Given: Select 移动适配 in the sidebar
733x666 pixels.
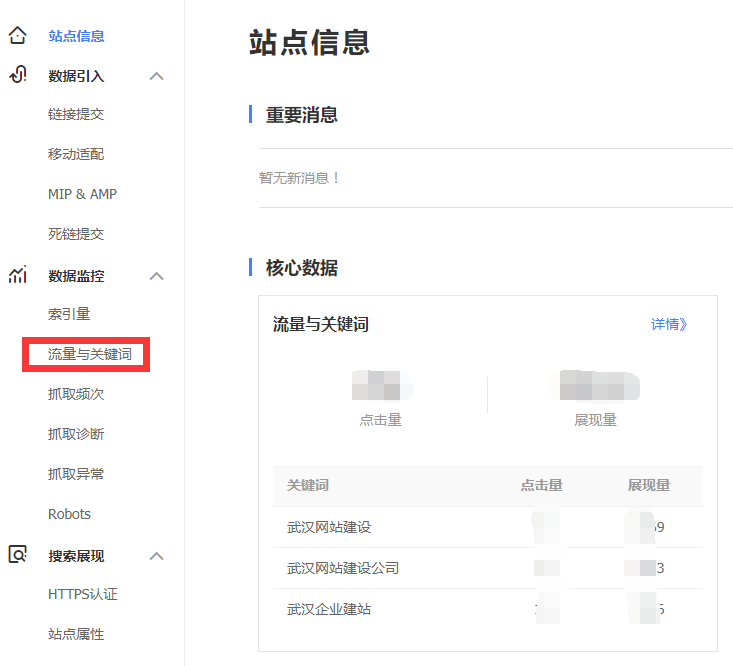Looking at the screenshot, I should [76, 154].
